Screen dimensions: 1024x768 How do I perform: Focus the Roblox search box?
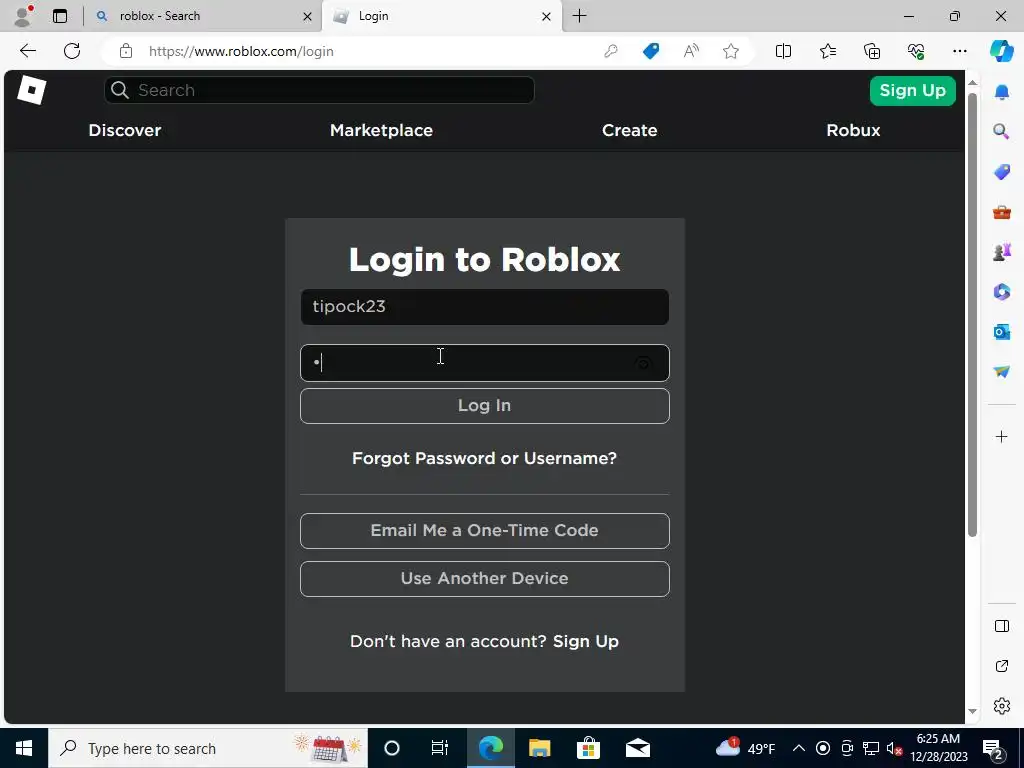coord(319,90)
